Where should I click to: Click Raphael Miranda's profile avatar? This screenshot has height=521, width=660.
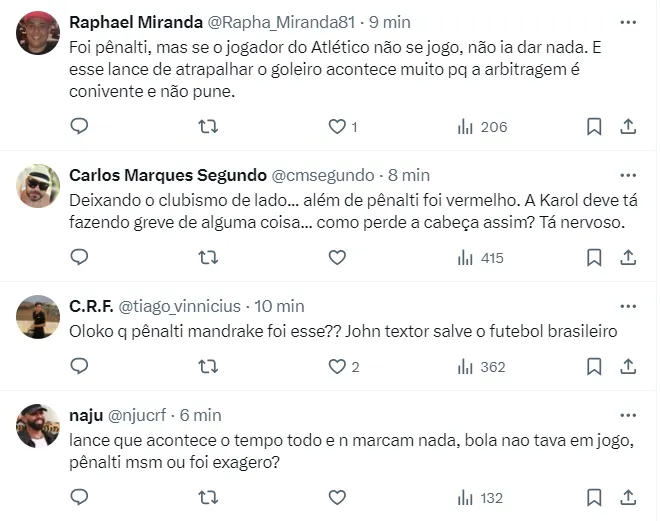click(38, 33)
